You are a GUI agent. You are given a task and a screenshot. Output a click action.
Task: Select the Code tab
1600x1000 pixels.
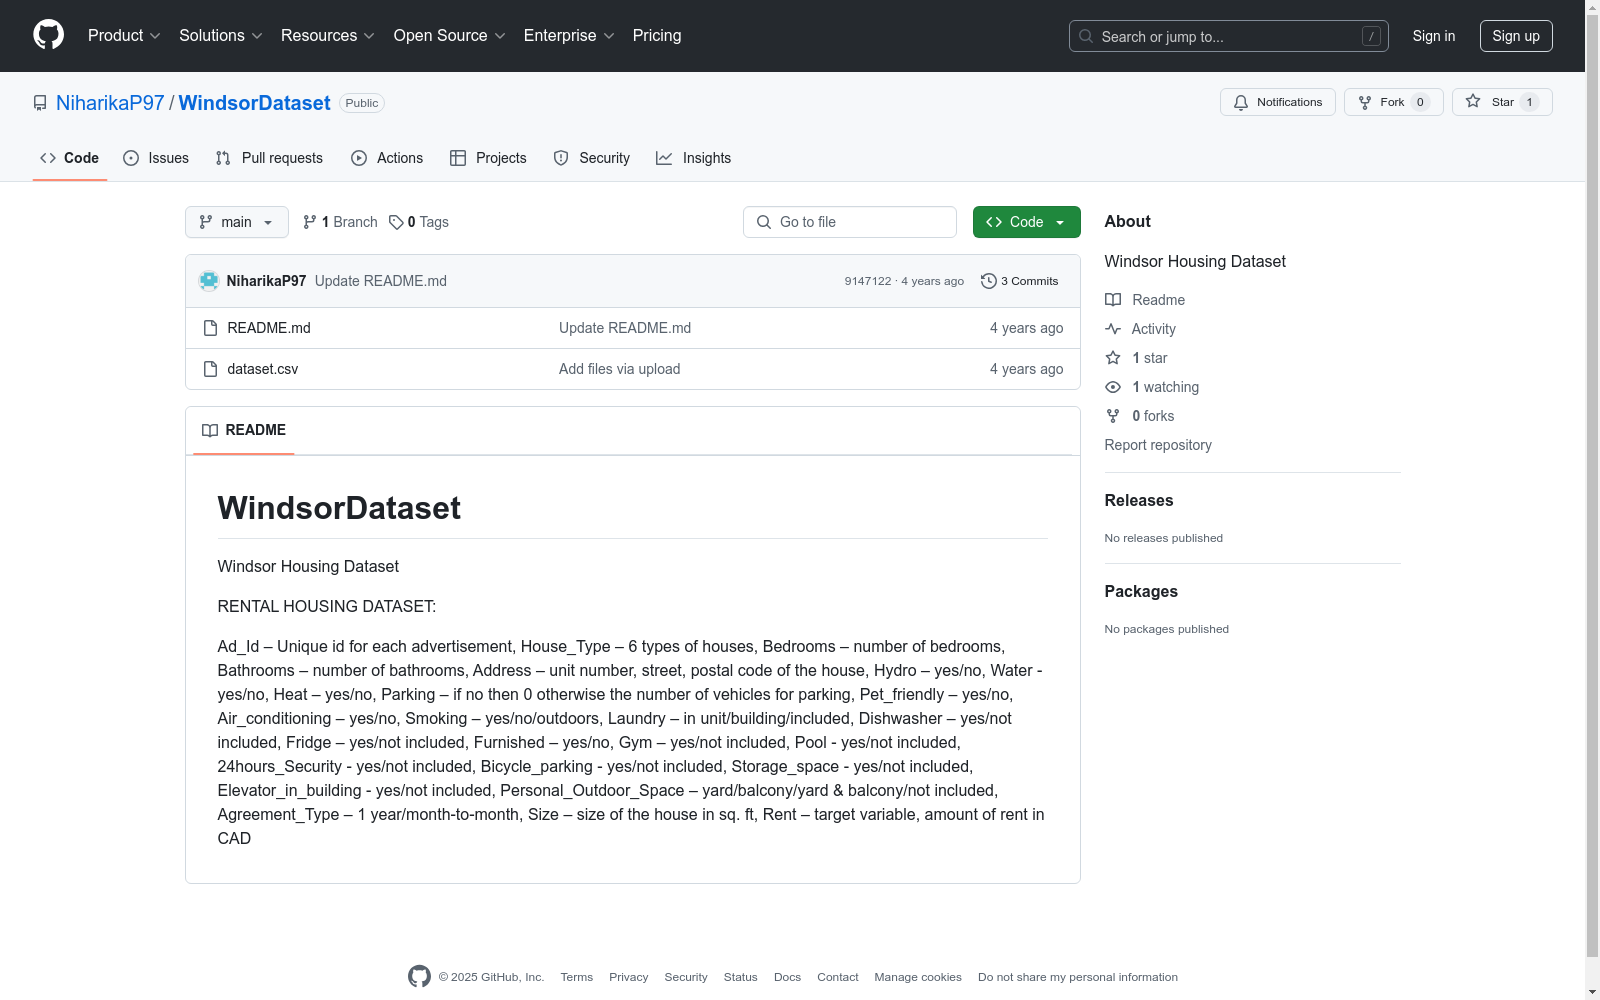point(70,158)
